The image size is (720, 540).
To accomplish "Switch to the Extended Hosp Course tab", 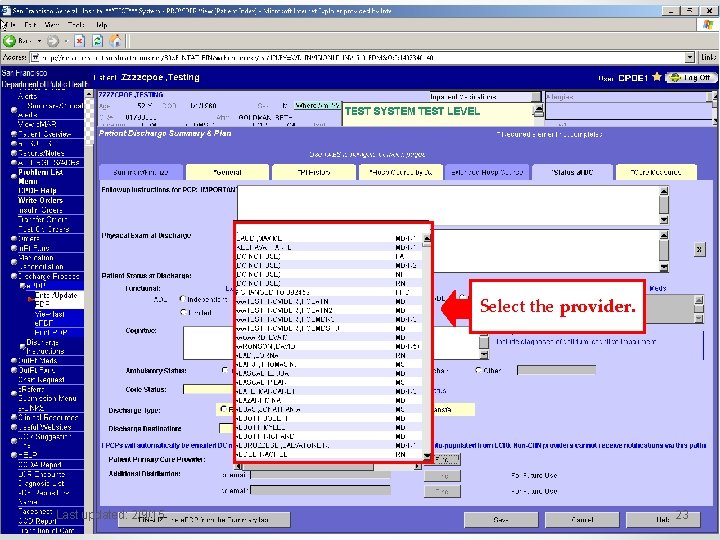I will pos(487,173).
